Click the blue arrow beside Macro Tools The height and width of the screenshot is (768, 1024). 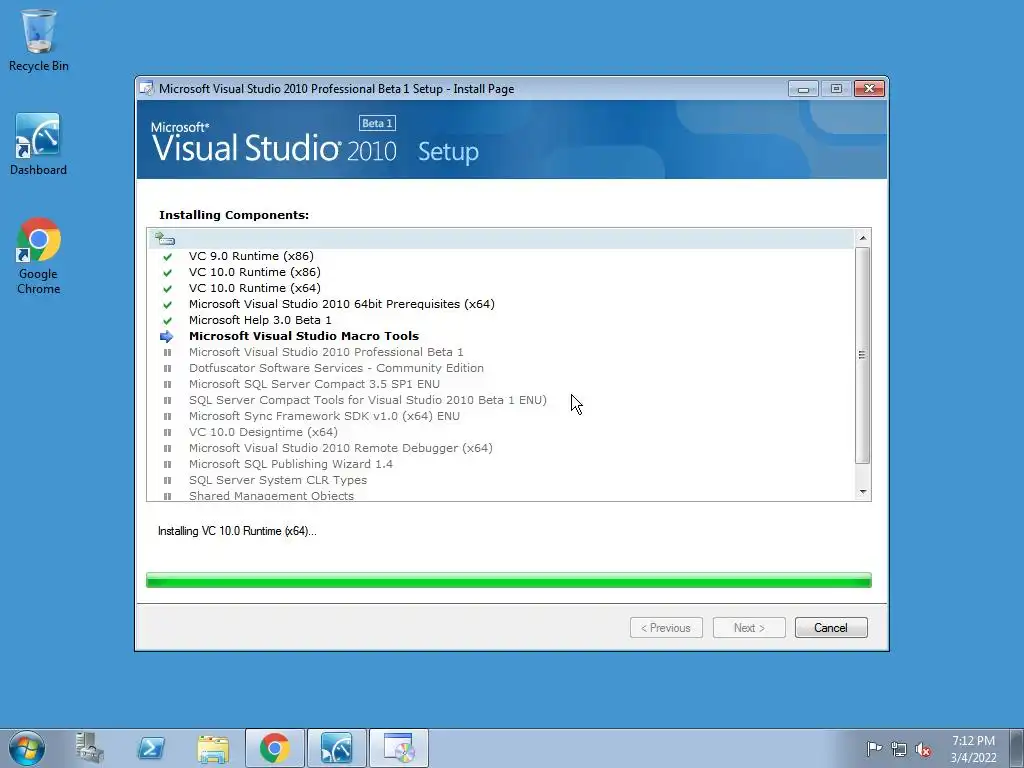point(167,336)
